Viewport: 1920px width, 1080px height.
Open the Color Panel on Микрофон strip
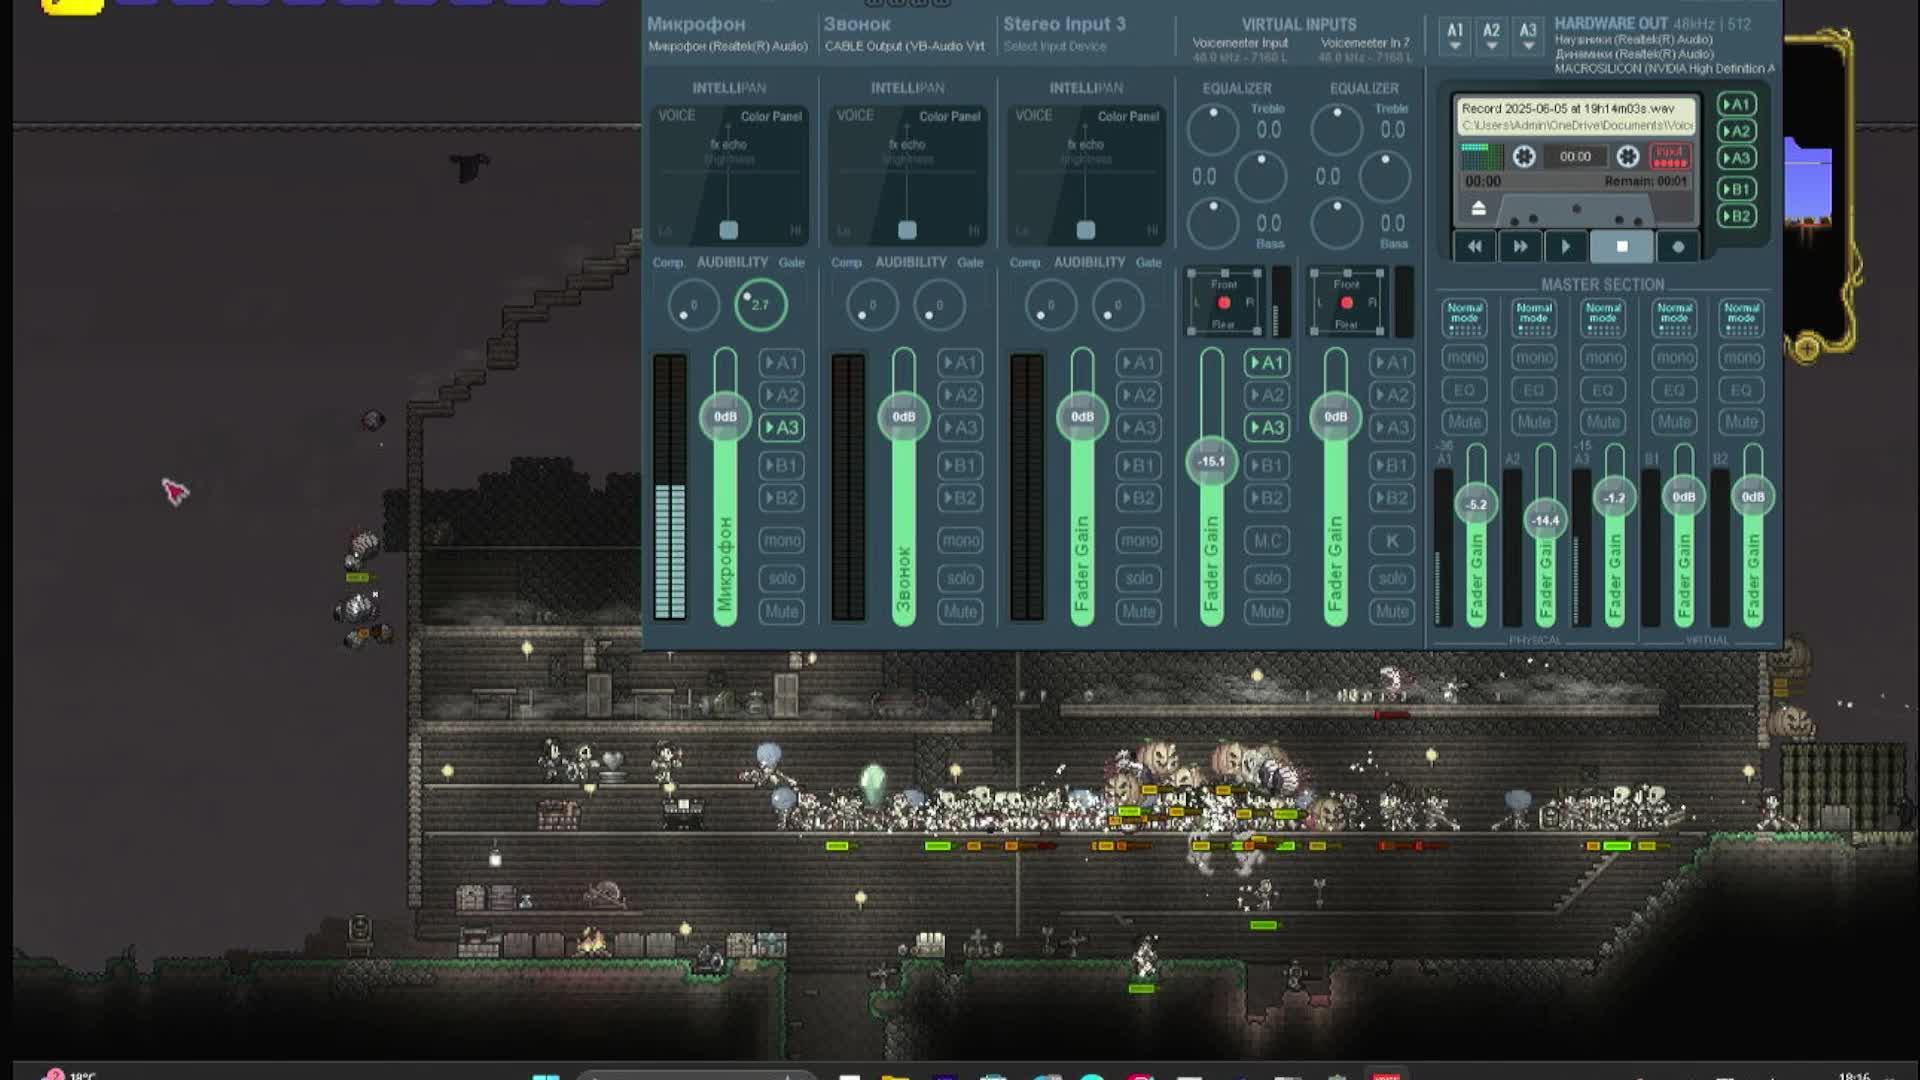[x=770, y=116]
